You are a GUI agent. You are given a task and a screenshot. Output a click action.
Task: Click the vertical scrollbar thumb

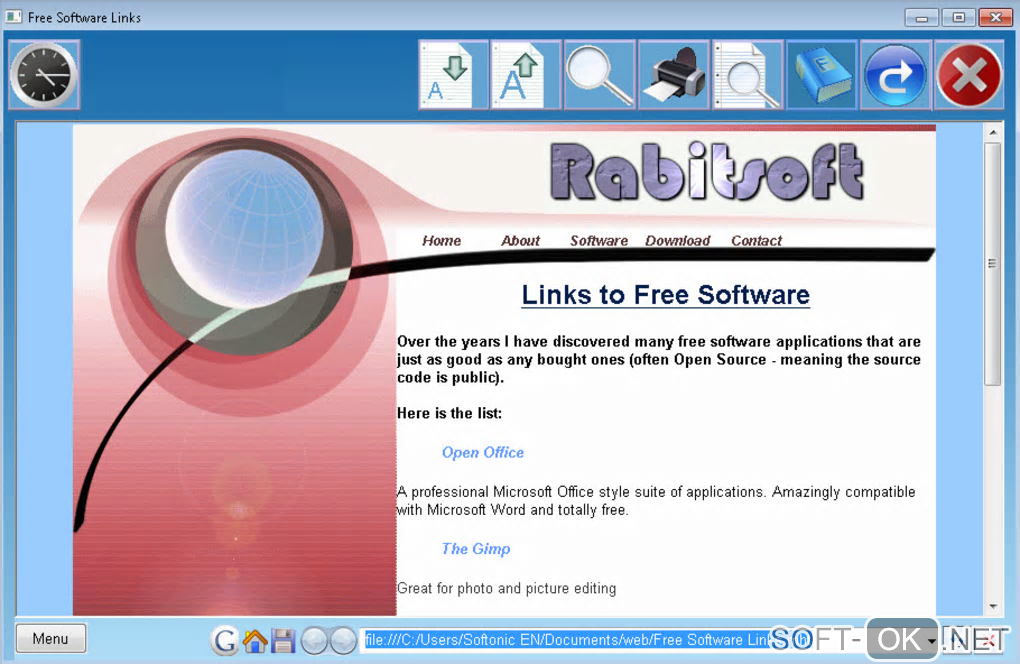[992, 263]
